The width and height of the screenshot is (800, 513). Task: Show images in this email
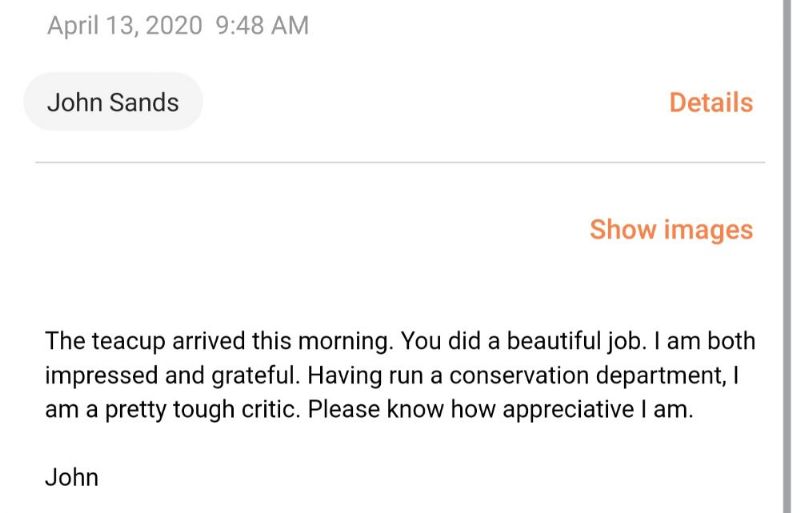coord(670,229)
